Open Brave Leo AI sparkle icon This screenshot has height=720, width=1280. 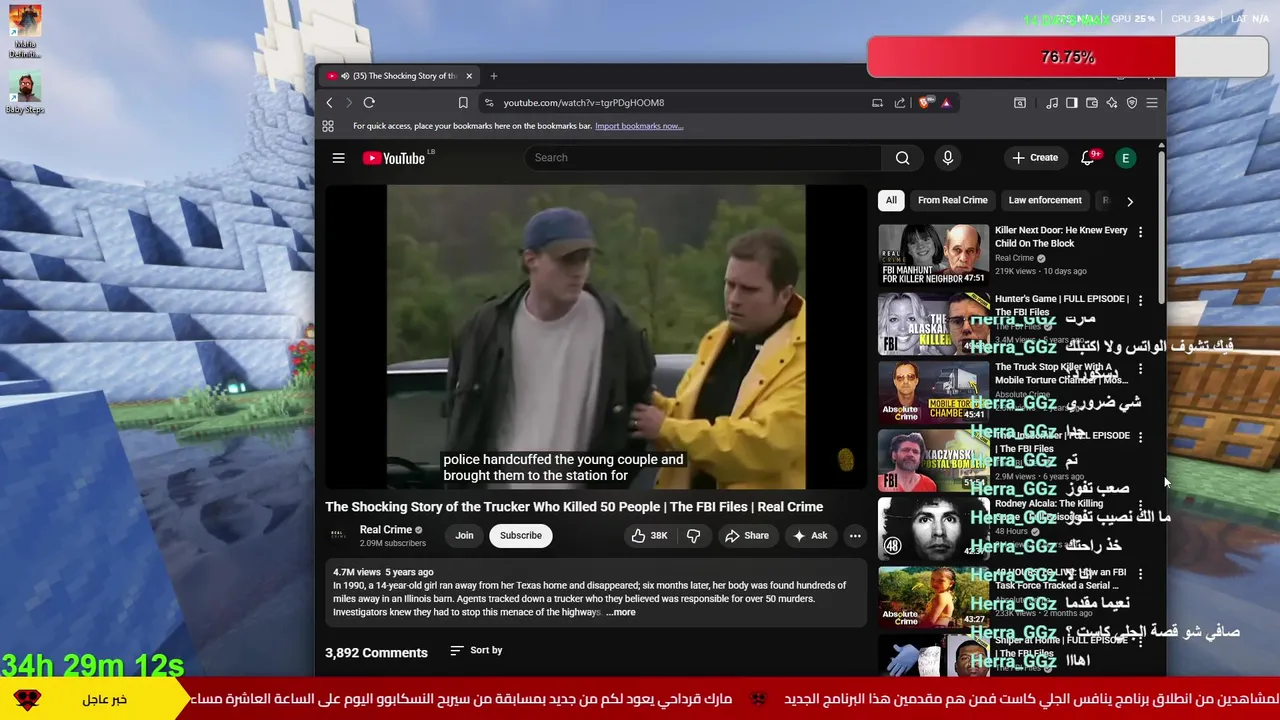click(1112, 103)
